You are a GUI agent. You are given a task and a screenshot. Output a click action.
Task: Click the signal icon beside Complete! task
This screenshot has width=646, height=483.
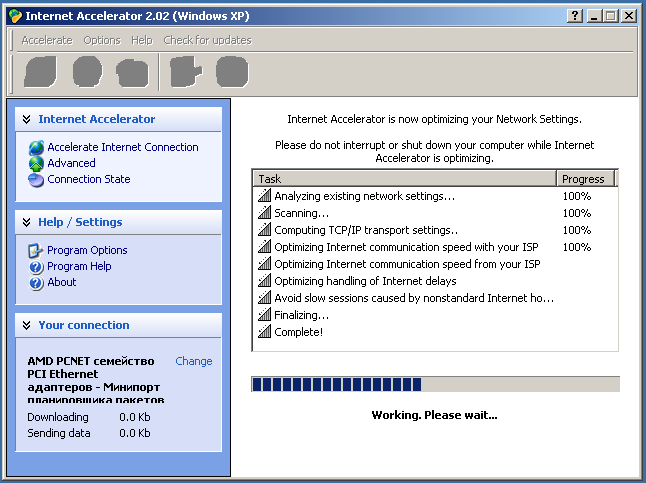[x=264, y=332]
